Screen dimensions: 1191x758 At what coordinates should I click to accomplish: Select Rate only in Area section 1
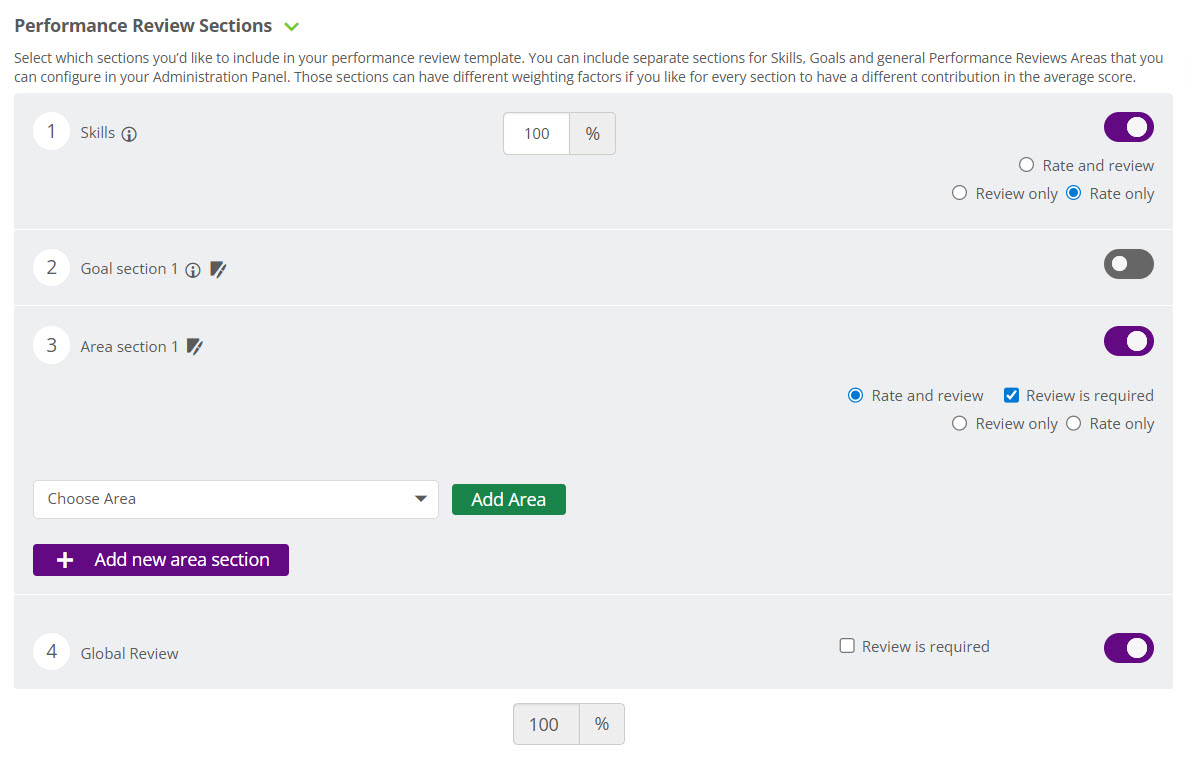click(x=1074, y=423)
